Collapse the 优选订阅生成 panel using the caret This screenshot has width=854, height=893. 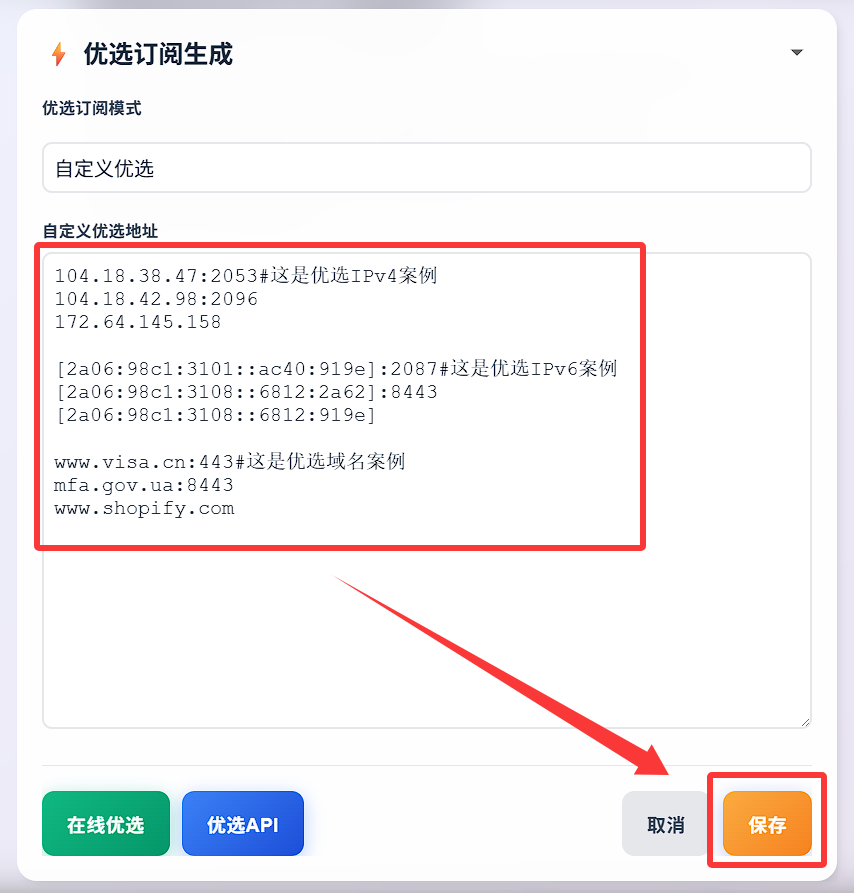pos(796,52)
